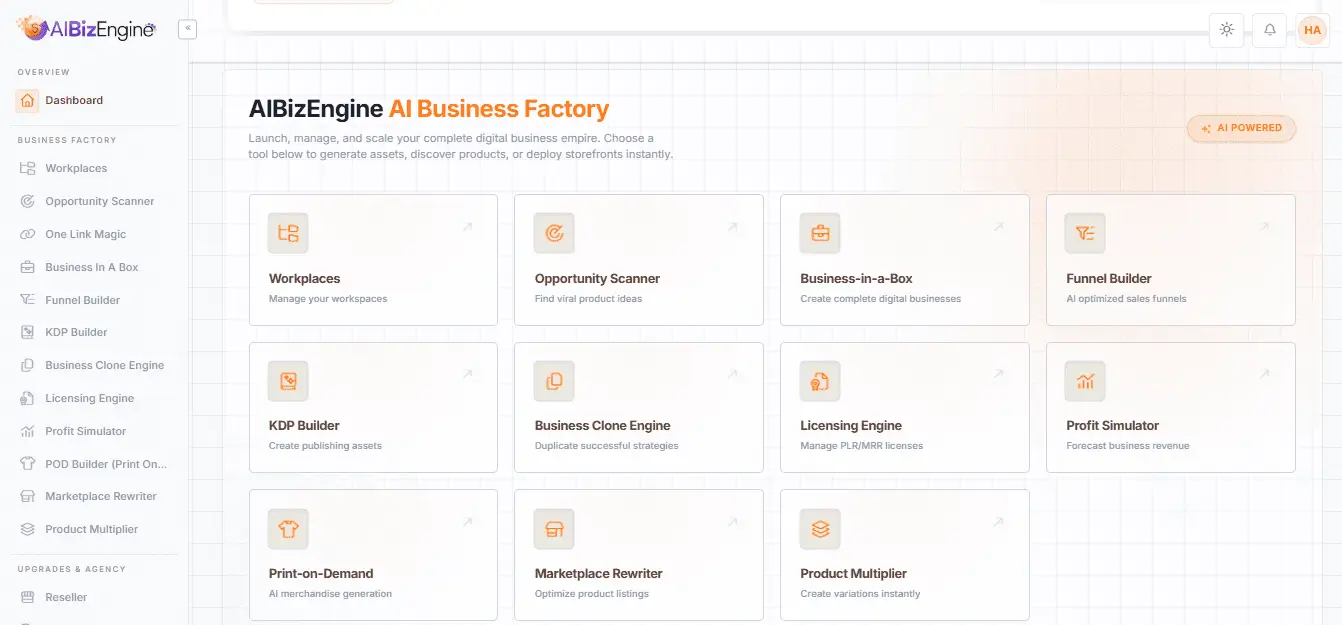
Task: Click the Profit Simulator chart icon
Action: tap(1085, 381)
